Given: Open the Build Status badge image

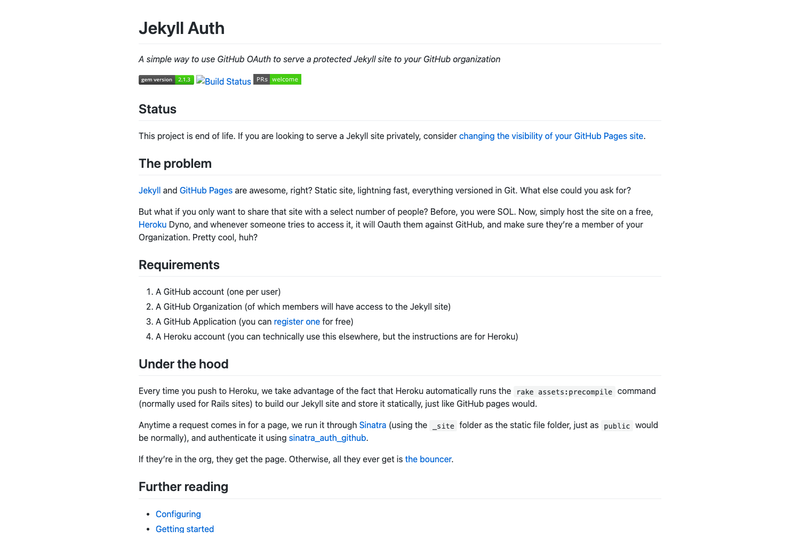Looking at the screenshot, I should [x=223, y=81].
